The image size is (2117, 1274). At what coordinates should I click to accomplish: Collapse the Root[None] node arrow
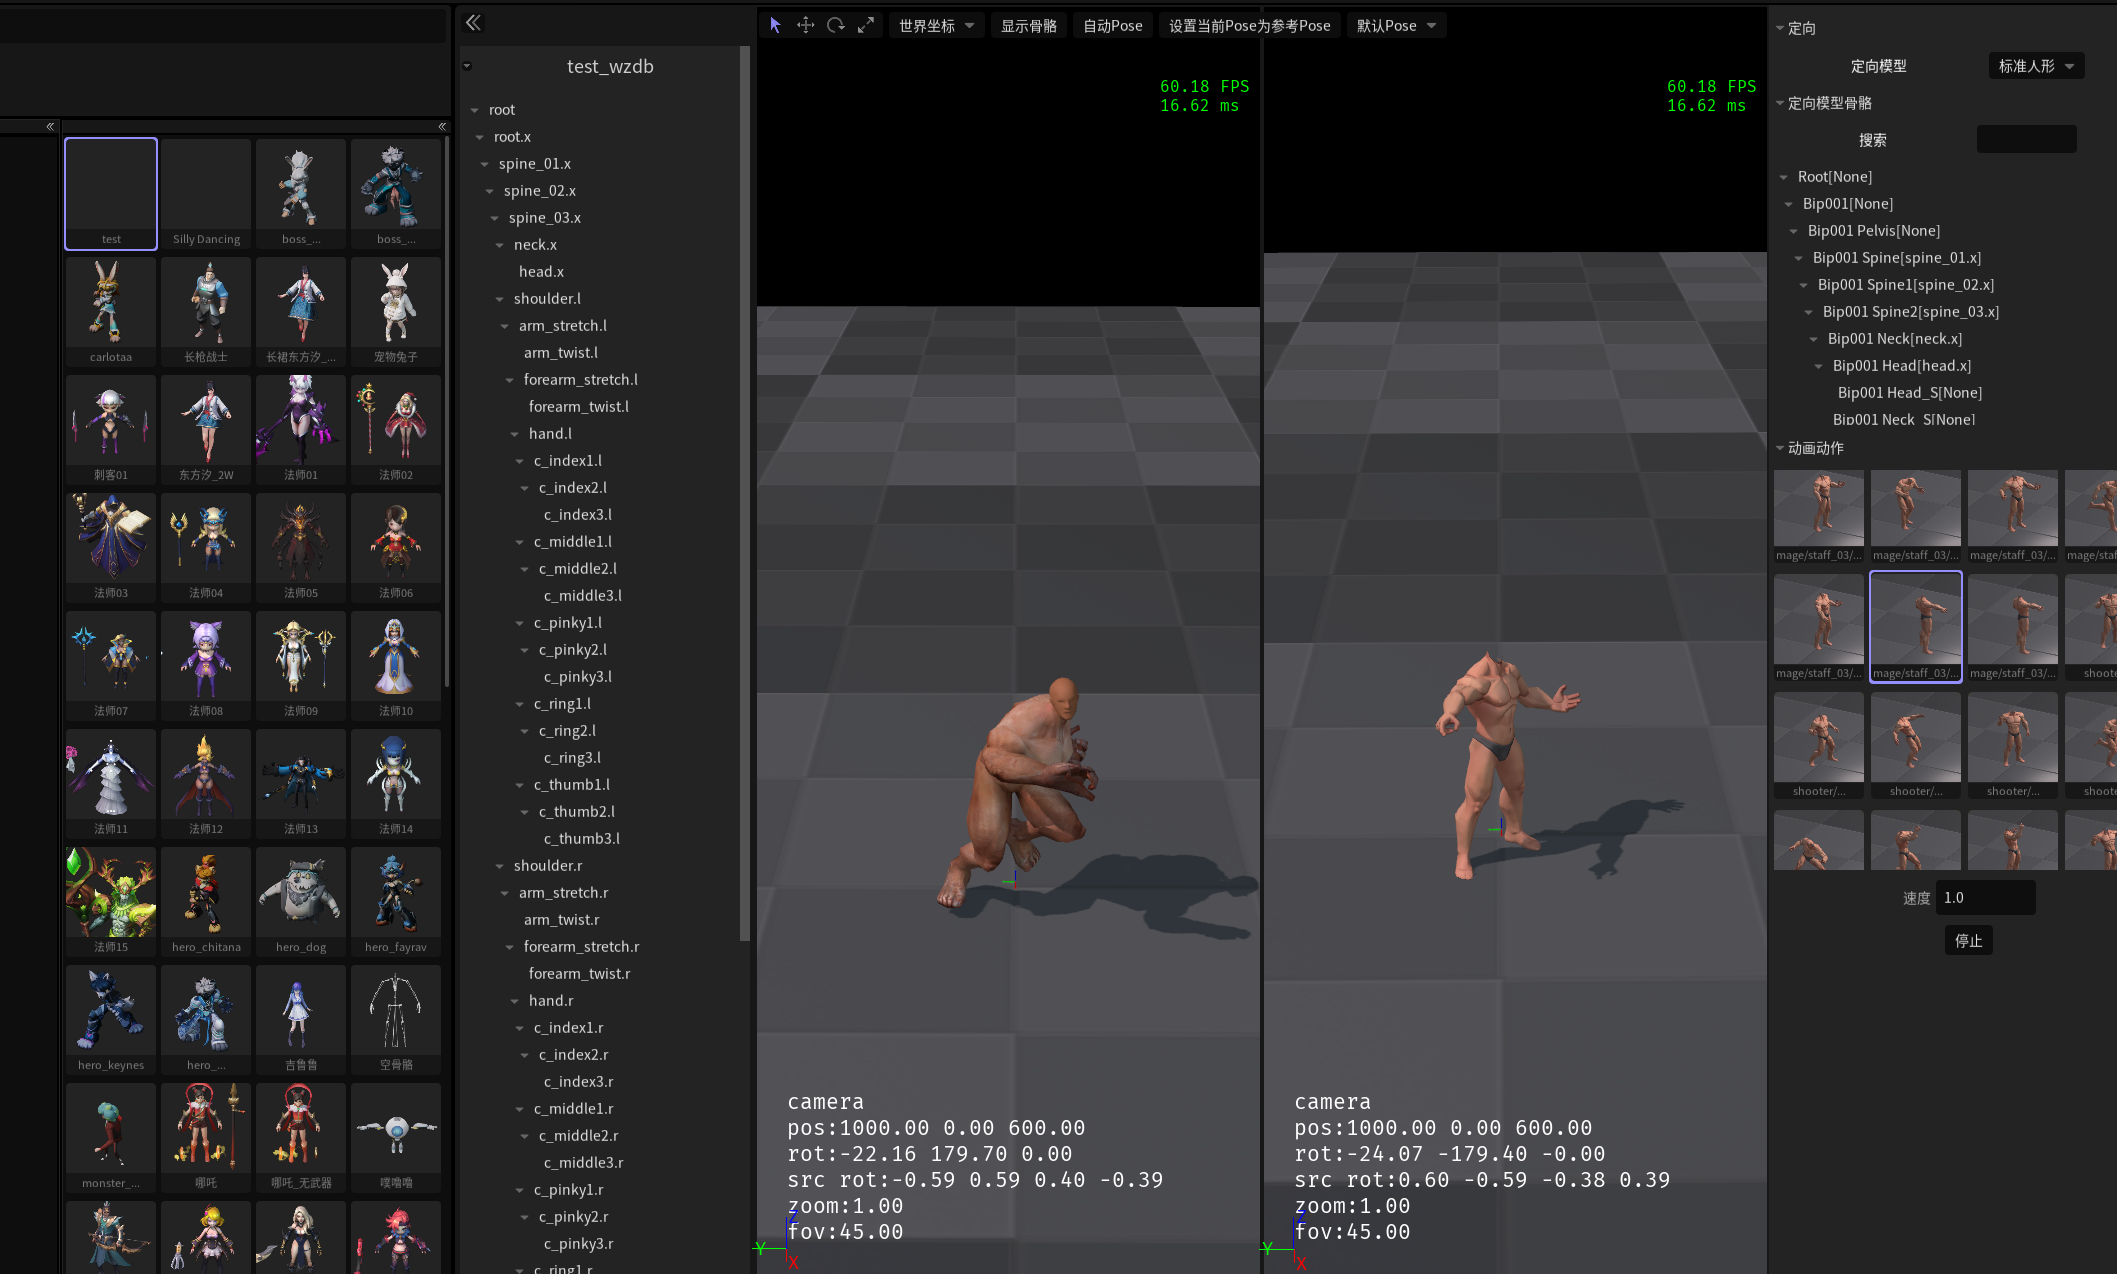tap(1784, 177)
